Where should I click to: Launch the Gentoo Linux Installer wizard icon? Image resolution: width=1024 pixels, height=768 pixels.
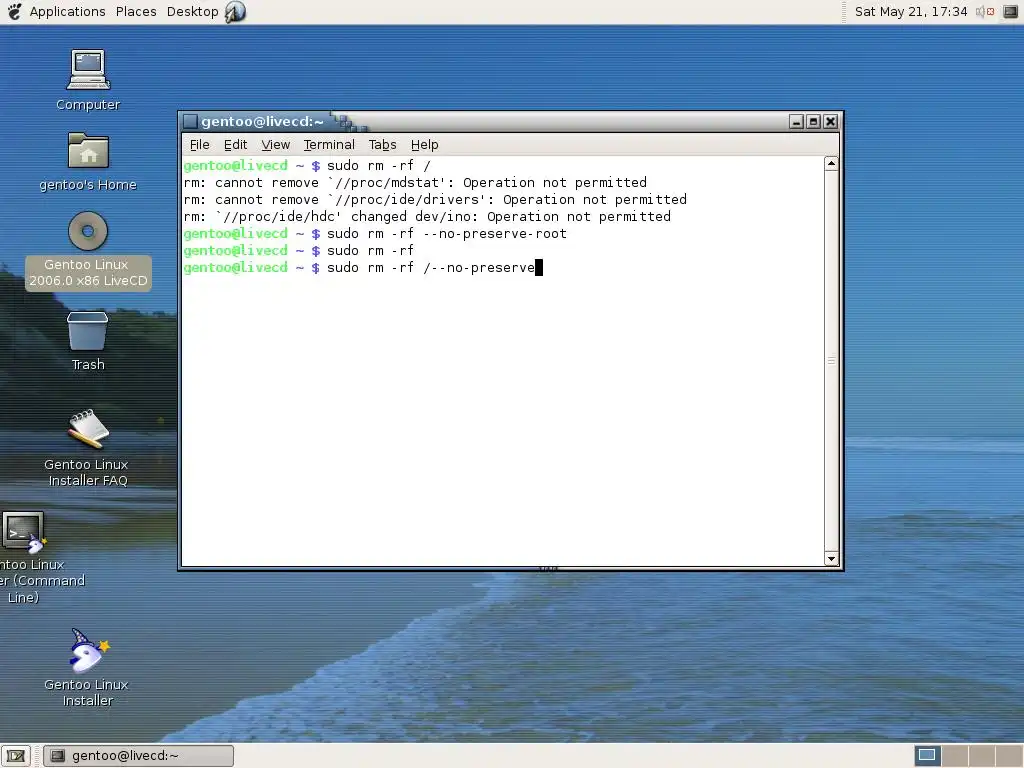[88, 650]
